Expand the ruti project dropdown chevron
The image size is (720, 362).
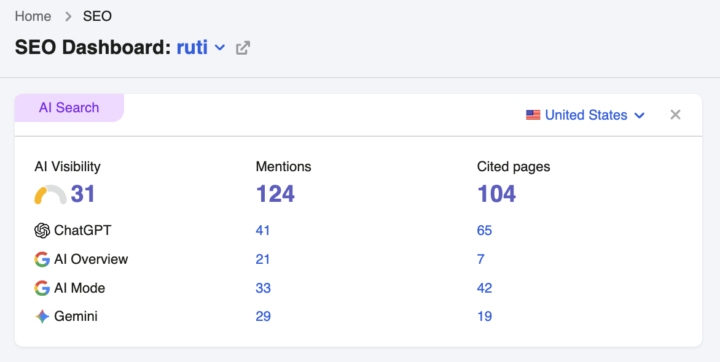point(220,47)
